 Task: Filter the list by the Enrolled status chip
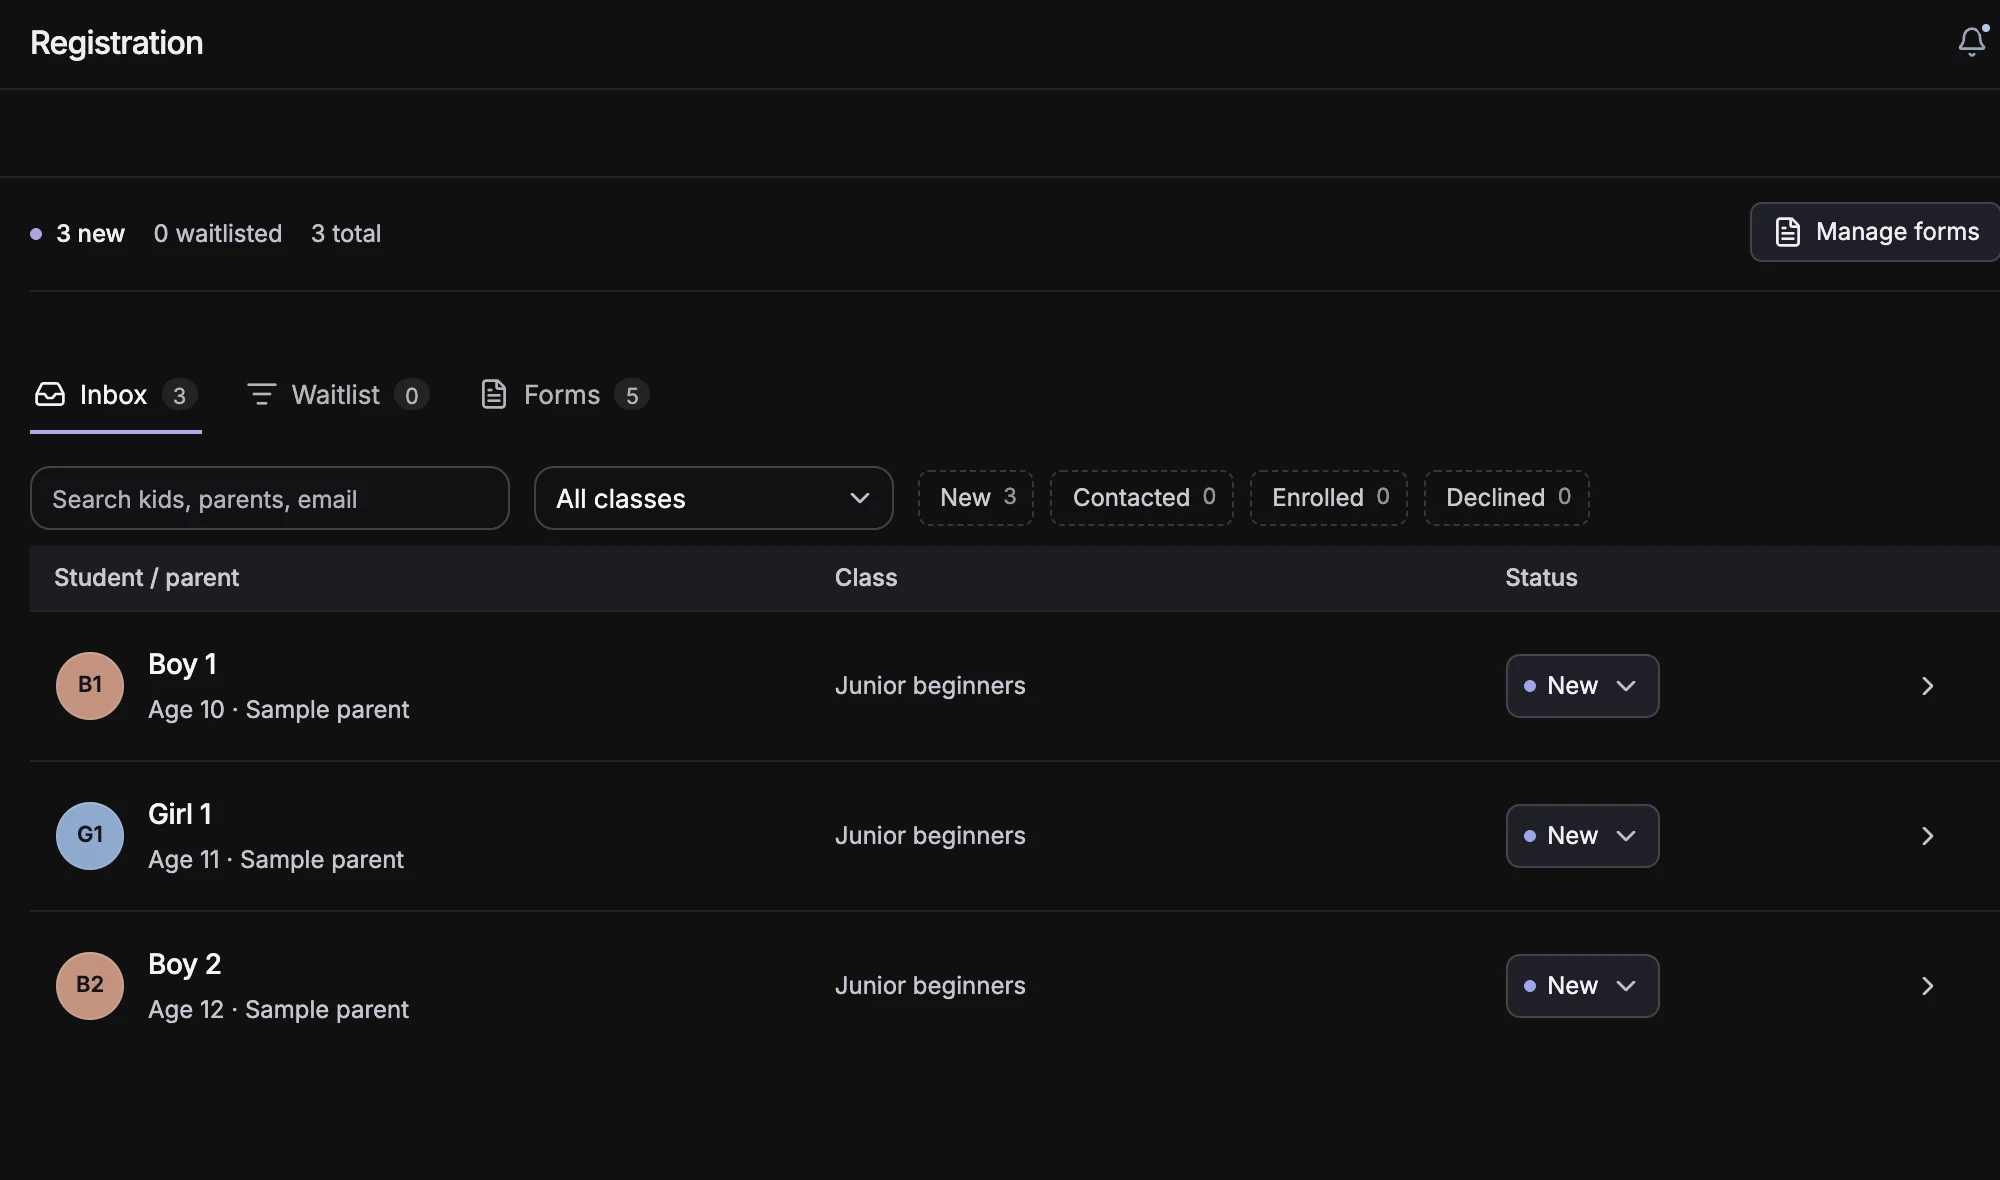(x=1329, y=498)
